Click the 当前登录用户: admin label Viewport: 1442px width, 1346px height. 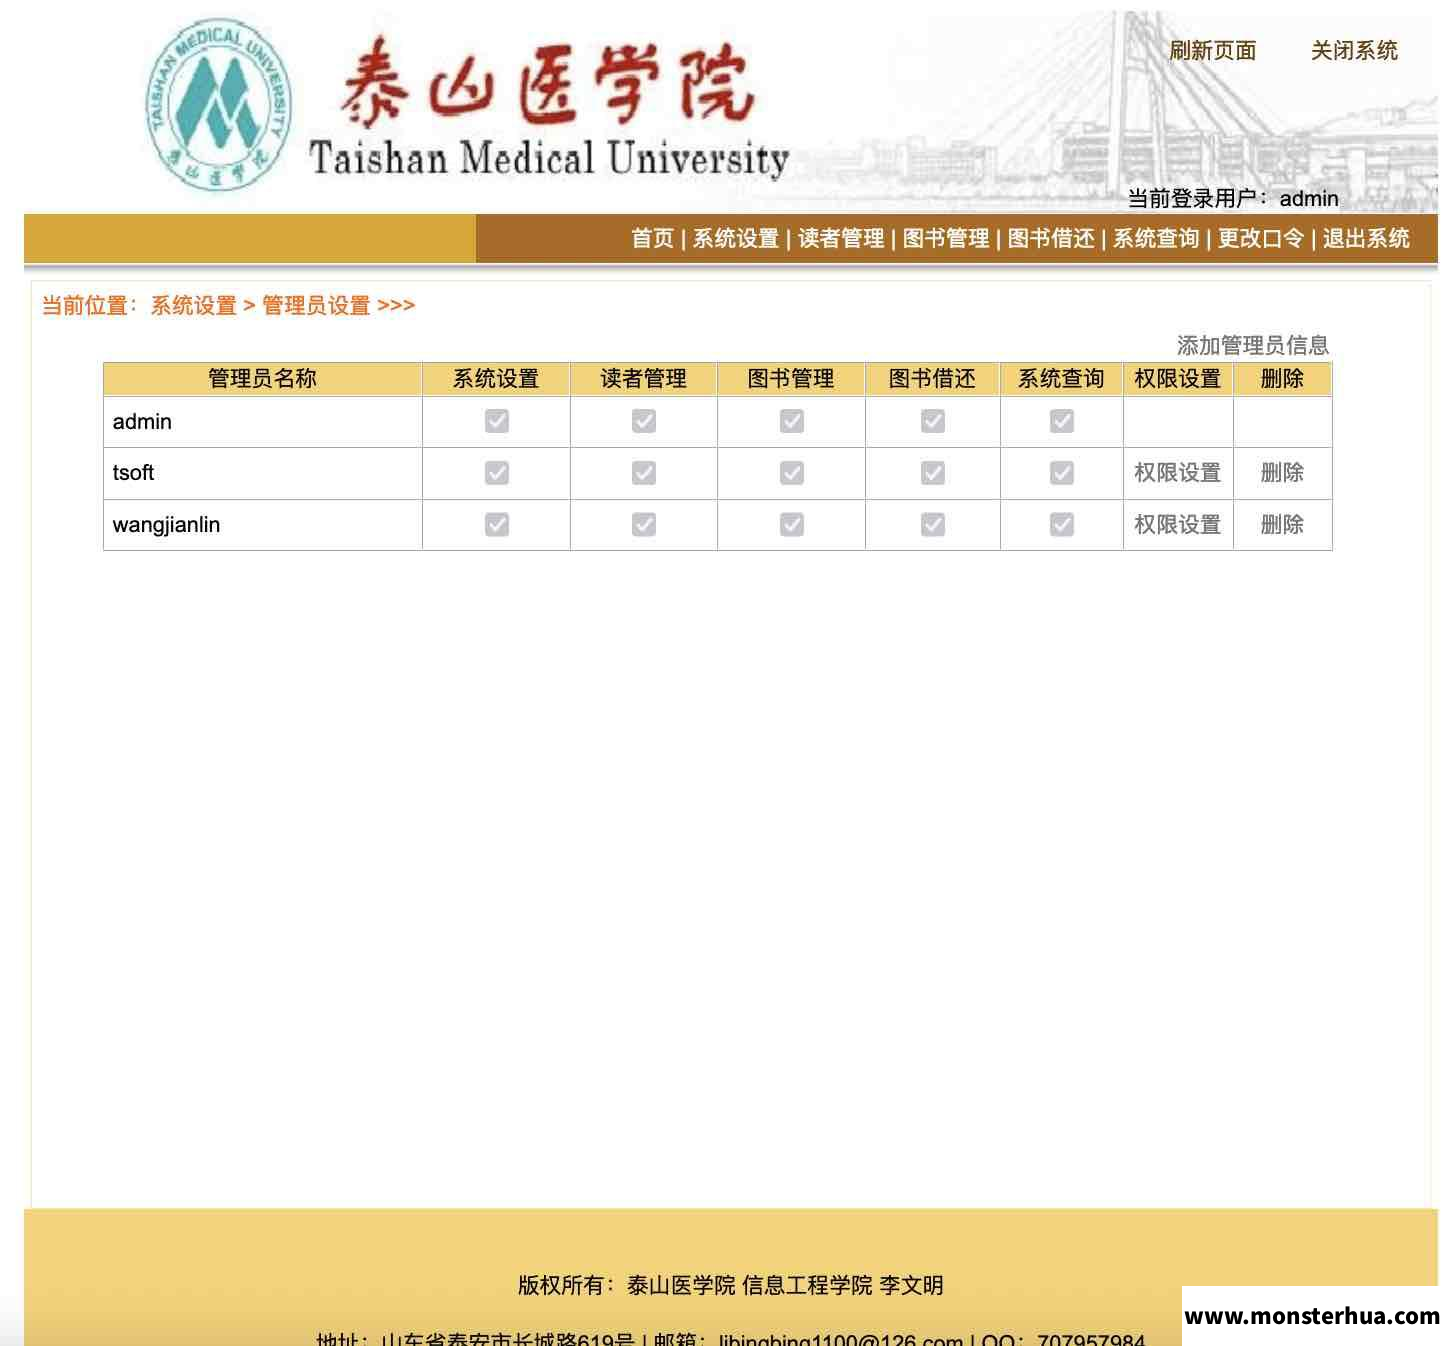1233,198
